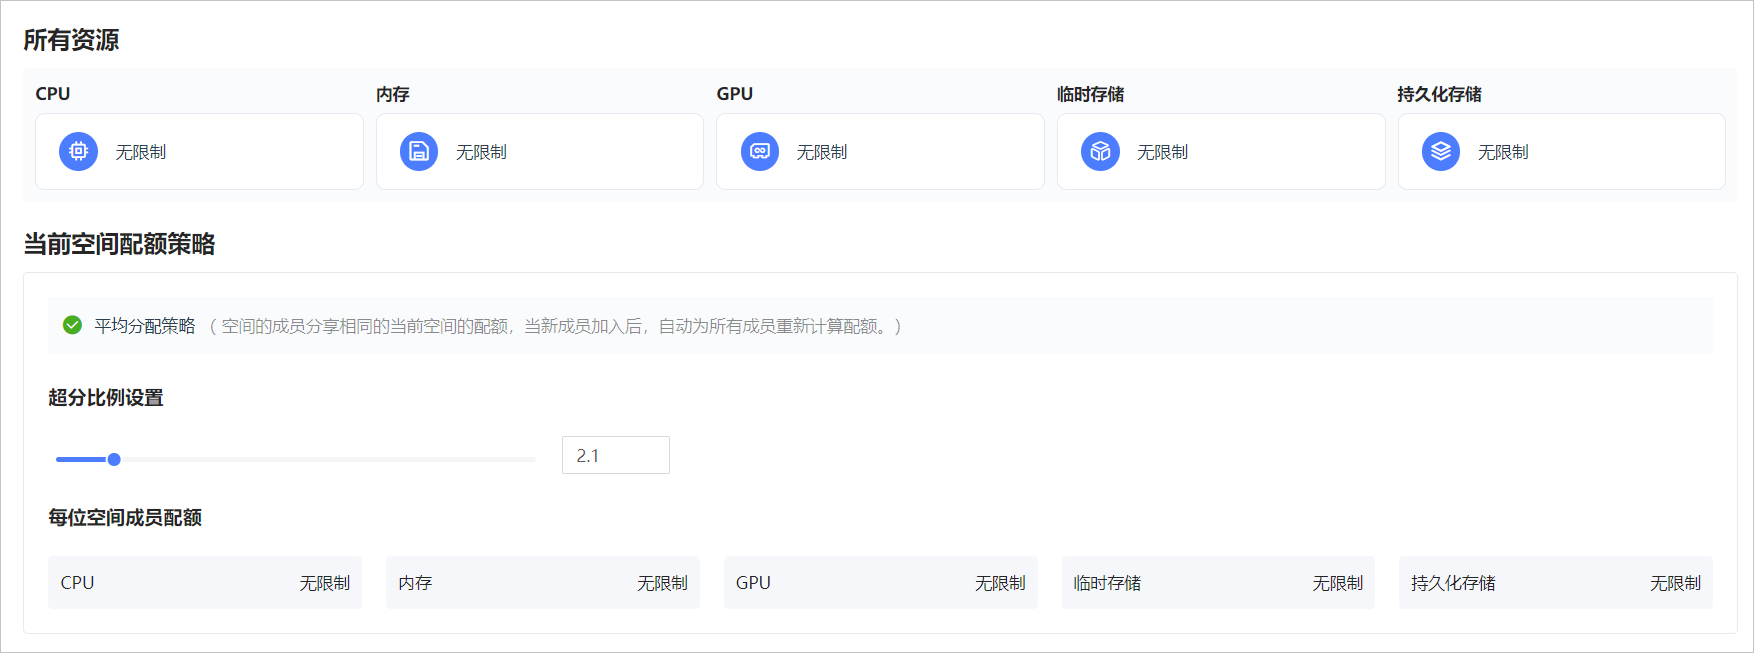Click the 内存 member quota row
The height and width of the screenshot is (653, 1754).
tap(542, 583)
